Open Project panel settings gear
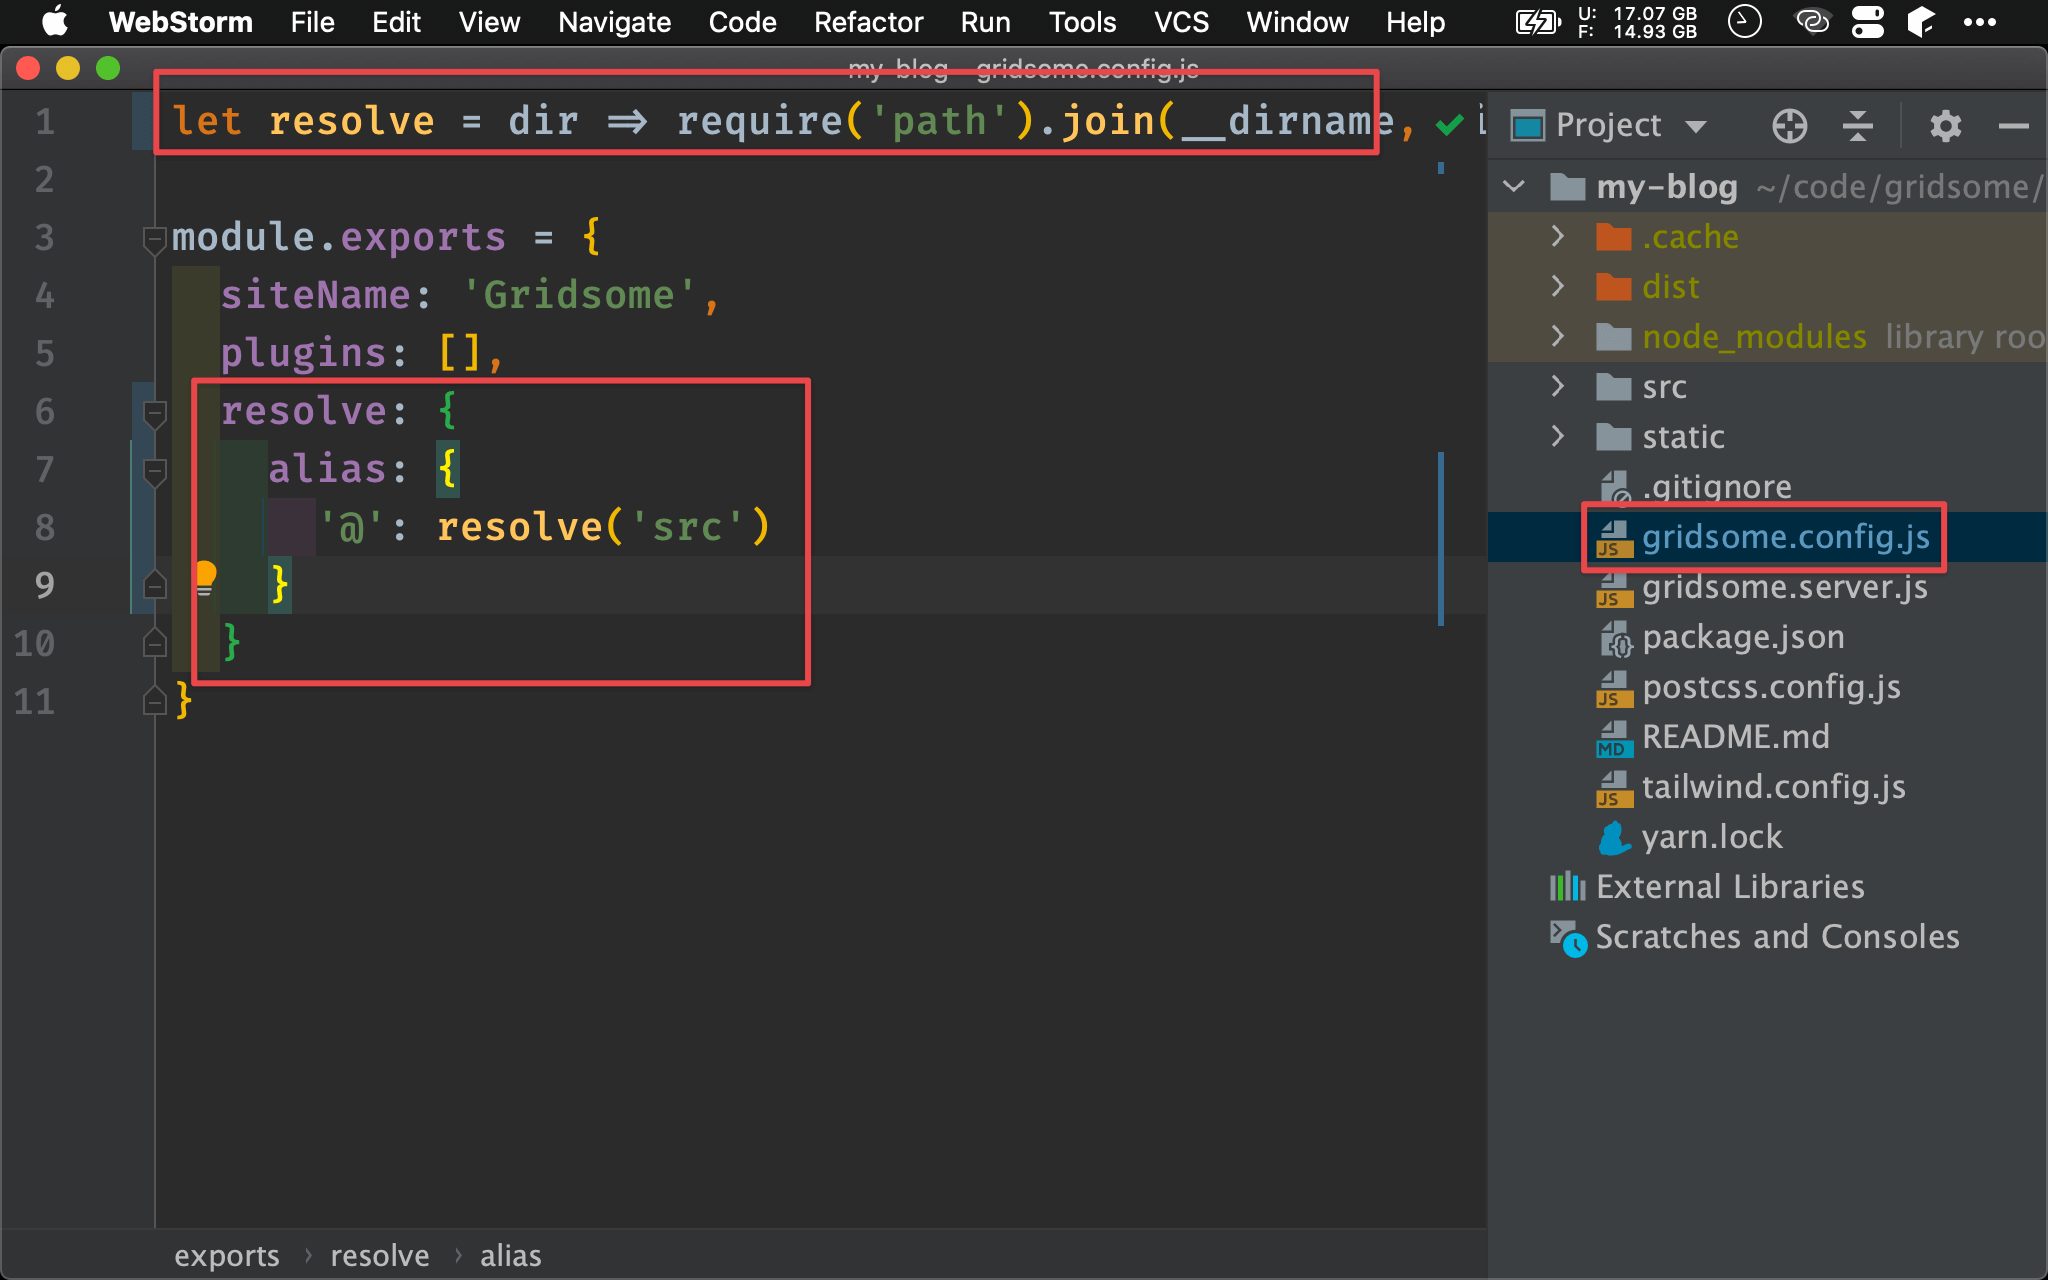Image resolution: width=2048 pixels, height=1280 pixels. [x=1945, y=126]
